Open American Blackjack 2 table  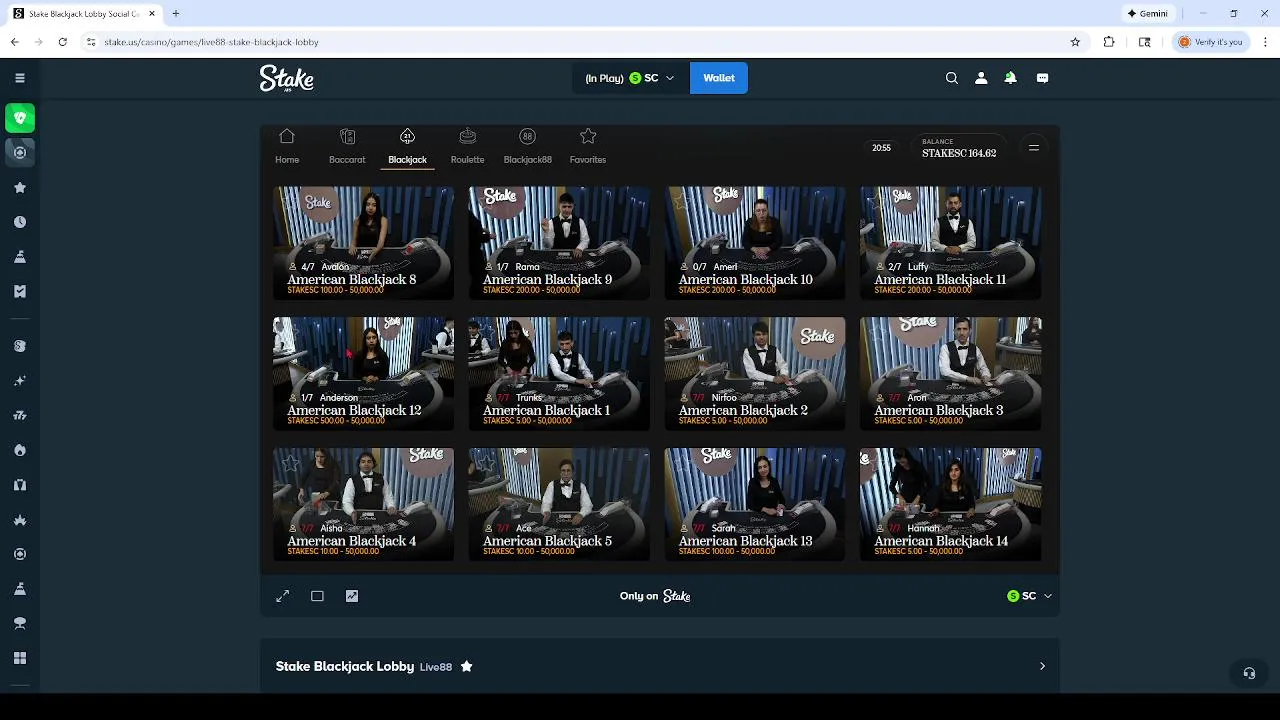755,374
